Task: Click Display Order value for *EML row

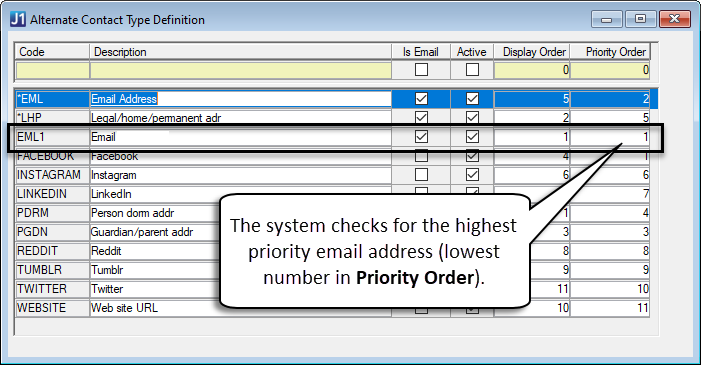Action: [532, 99]
